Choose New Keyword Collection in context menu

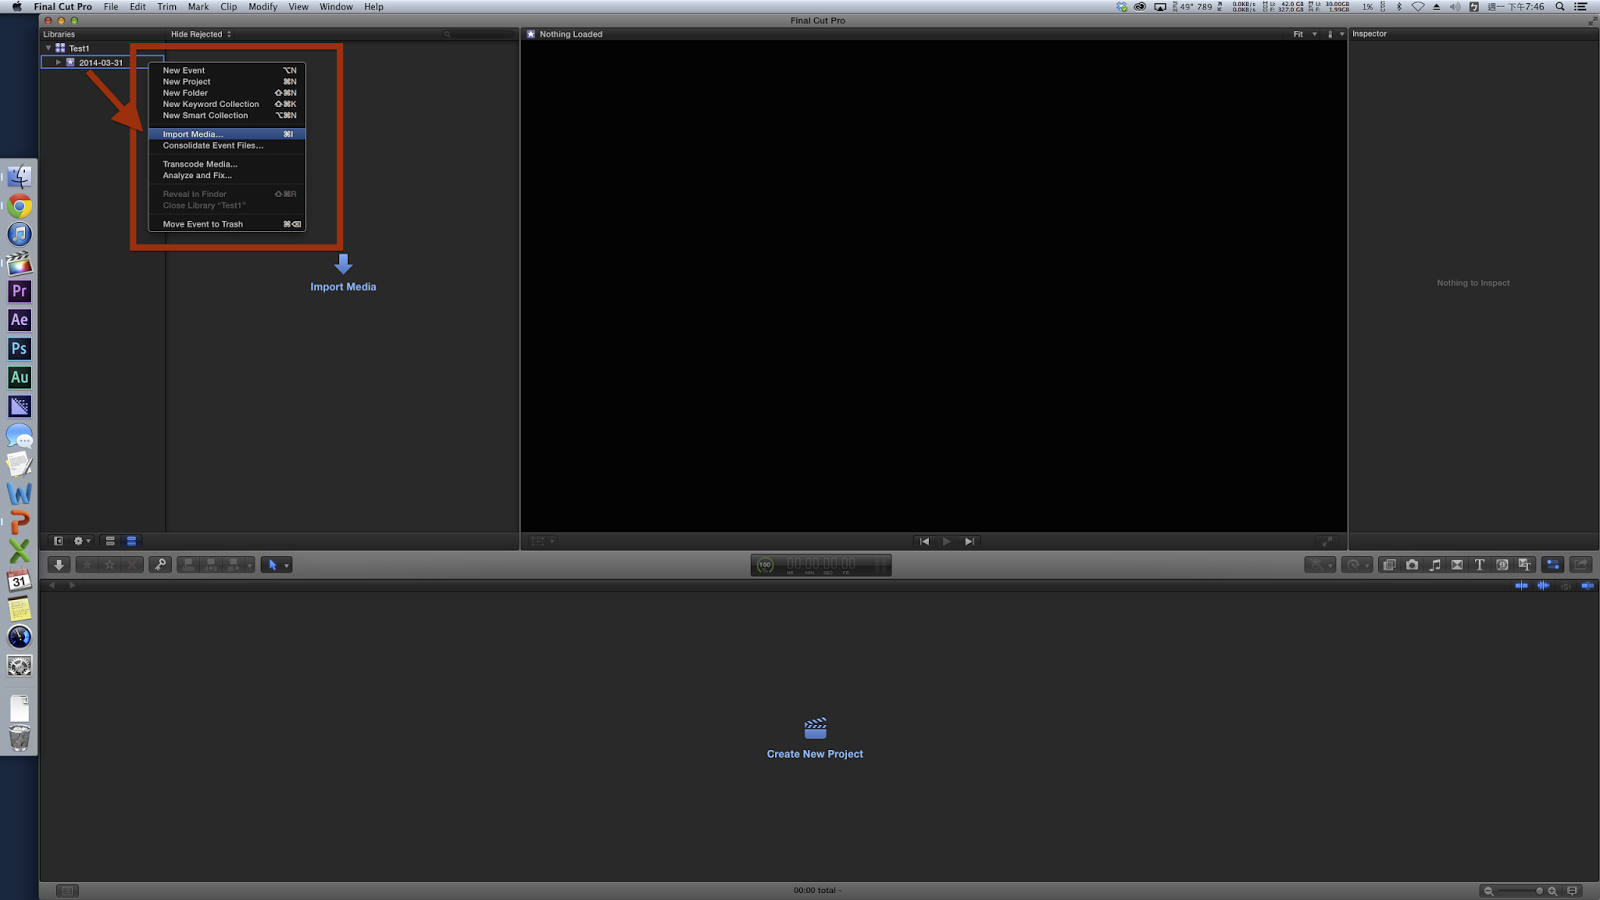point(227,104)
